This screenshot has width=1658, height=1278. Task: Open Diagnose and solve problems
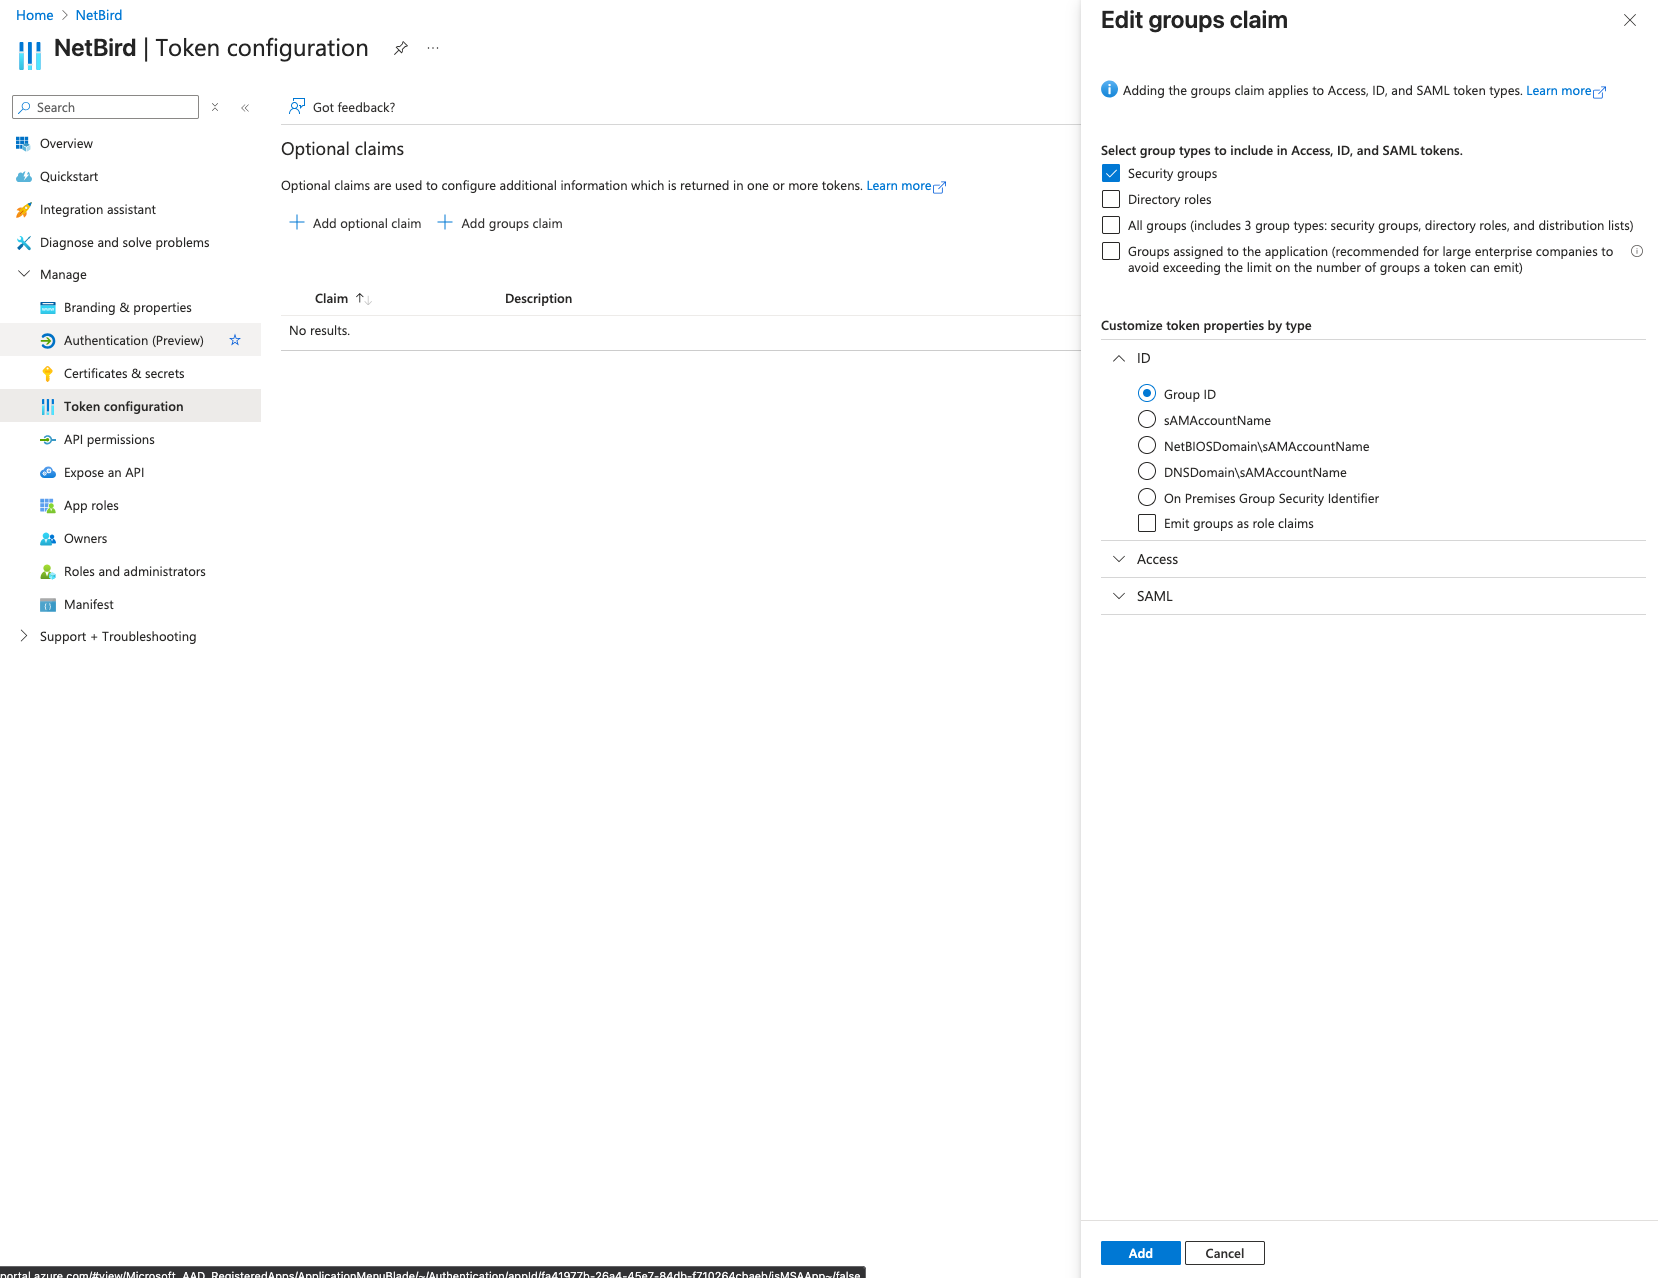point(125,242)
